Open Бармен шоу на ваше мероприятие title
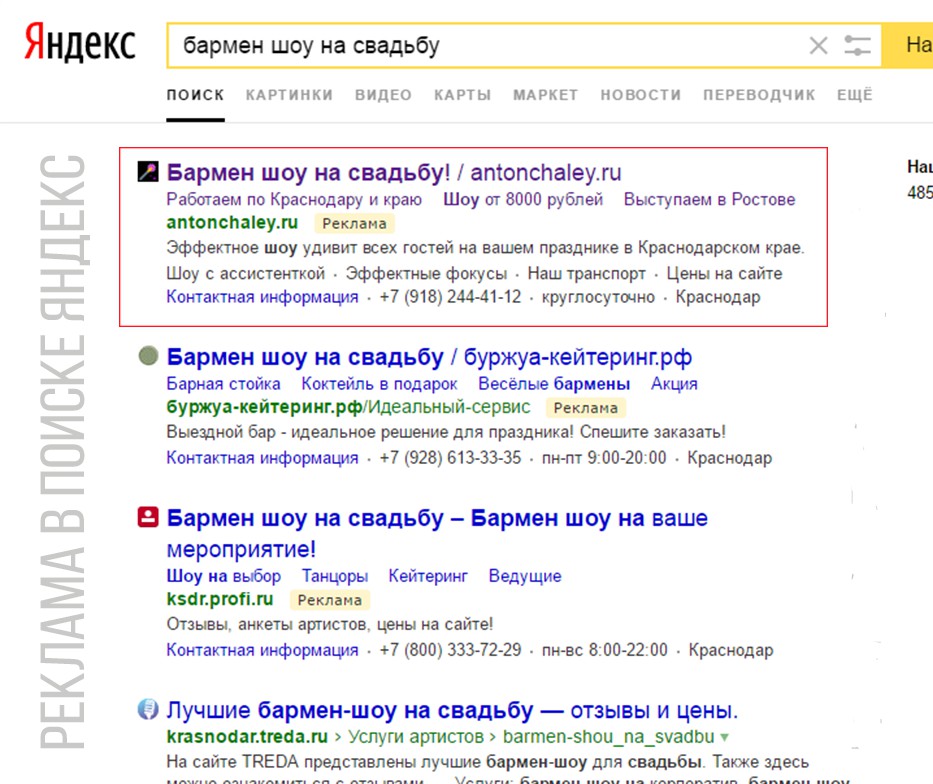933x784 pixels. click(x=437, y=533)
